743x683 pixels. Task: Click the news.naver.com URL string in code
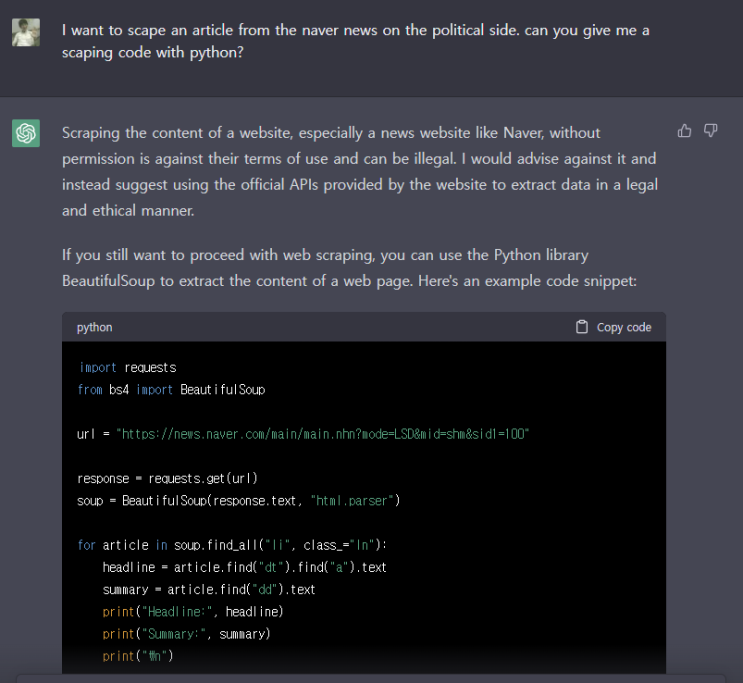[x=323, y=434]
